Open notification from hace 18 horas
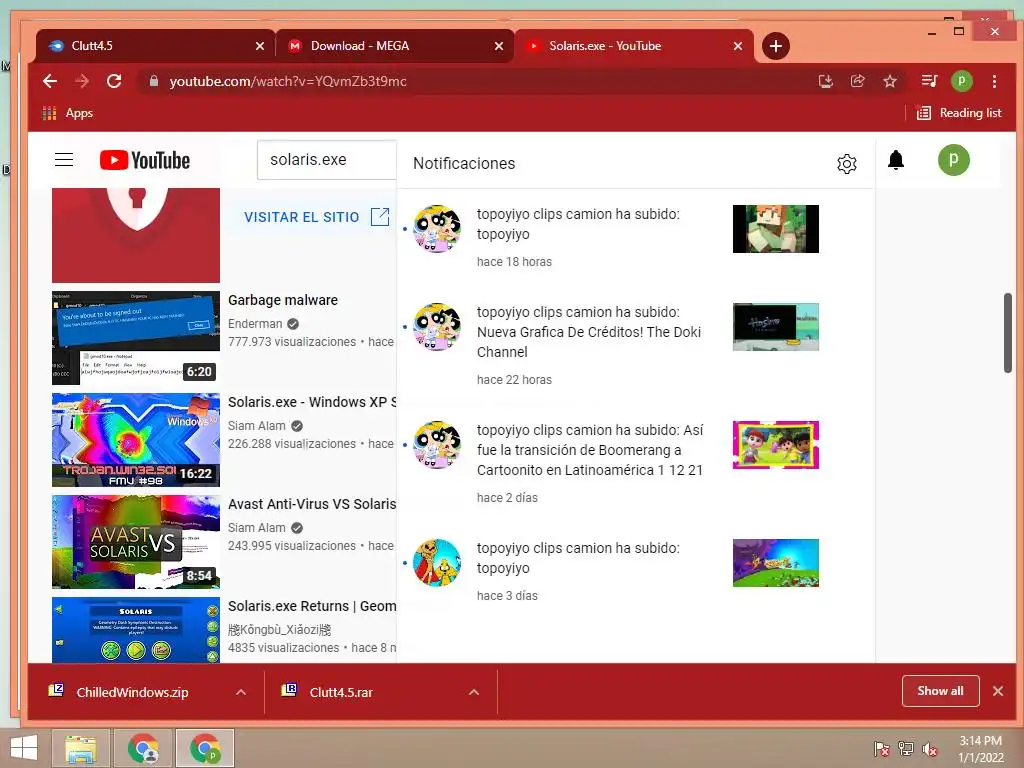This screenshot has height=768, width=1024. 635,236
